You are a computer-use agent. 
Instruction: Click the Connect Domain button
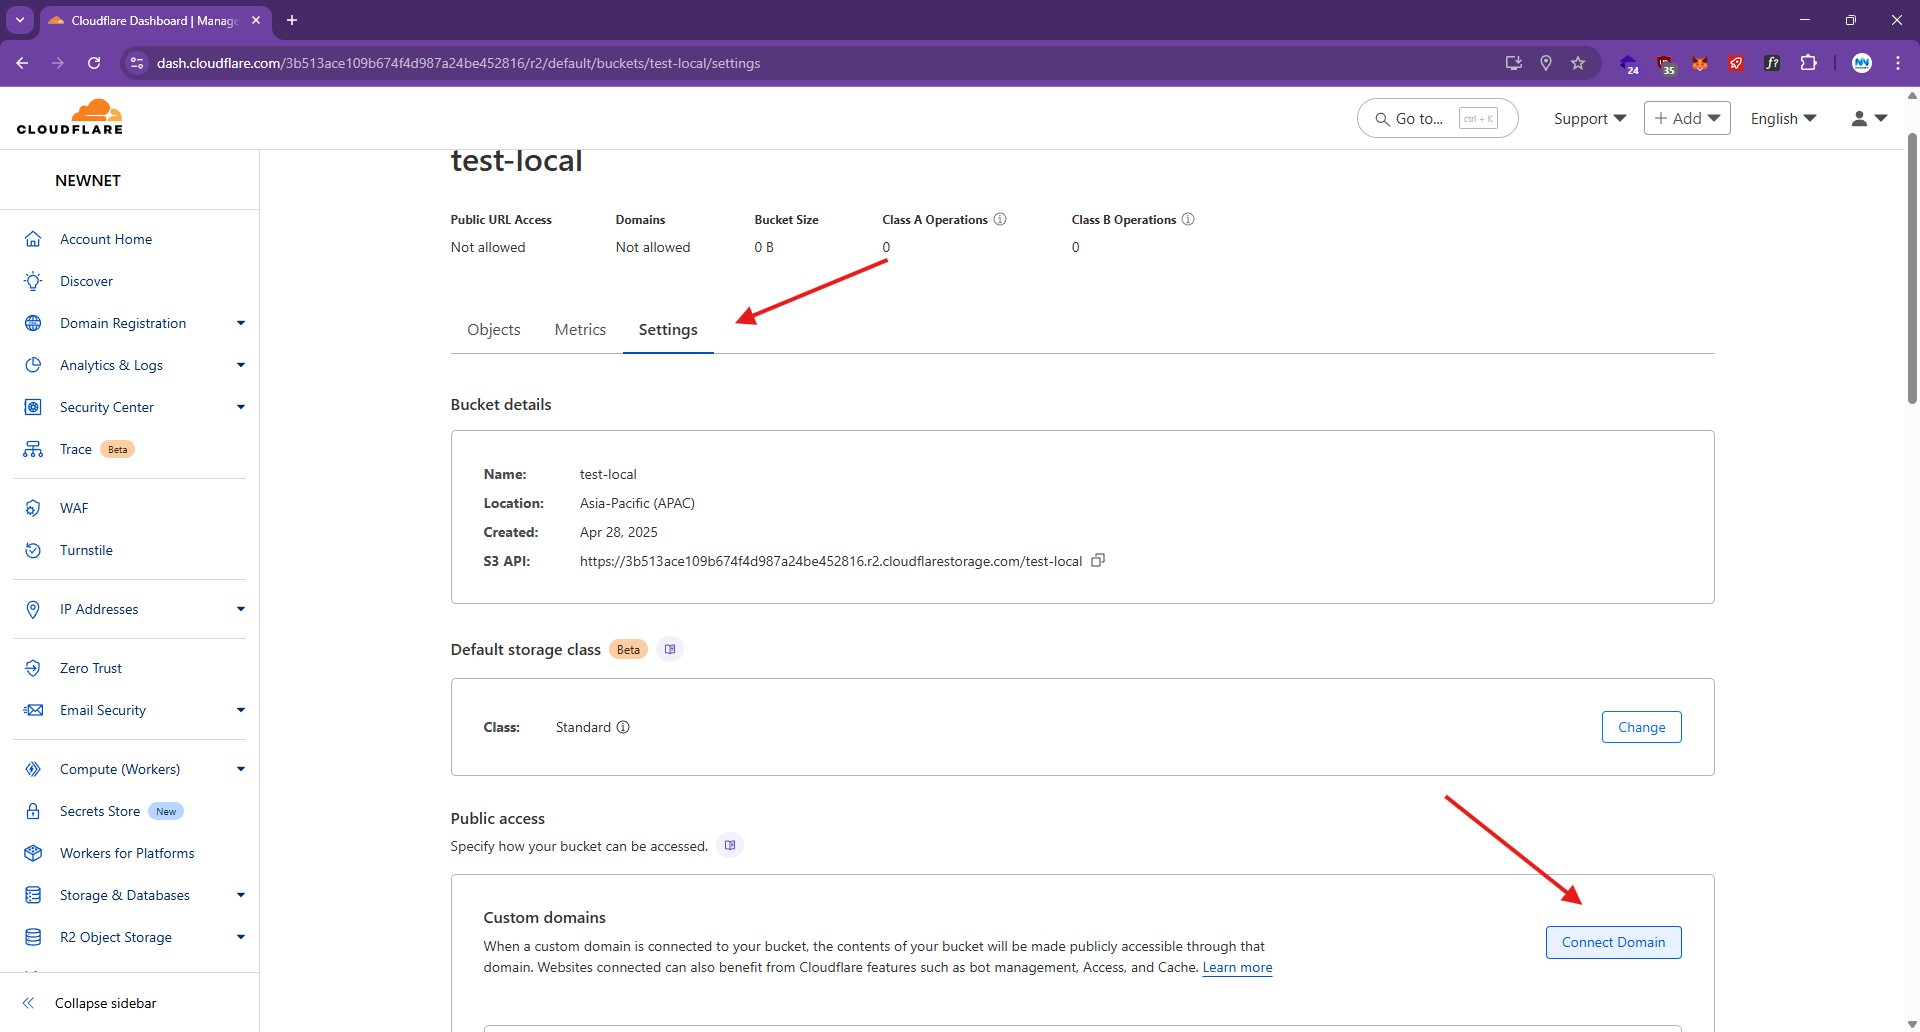(1614, 942)
